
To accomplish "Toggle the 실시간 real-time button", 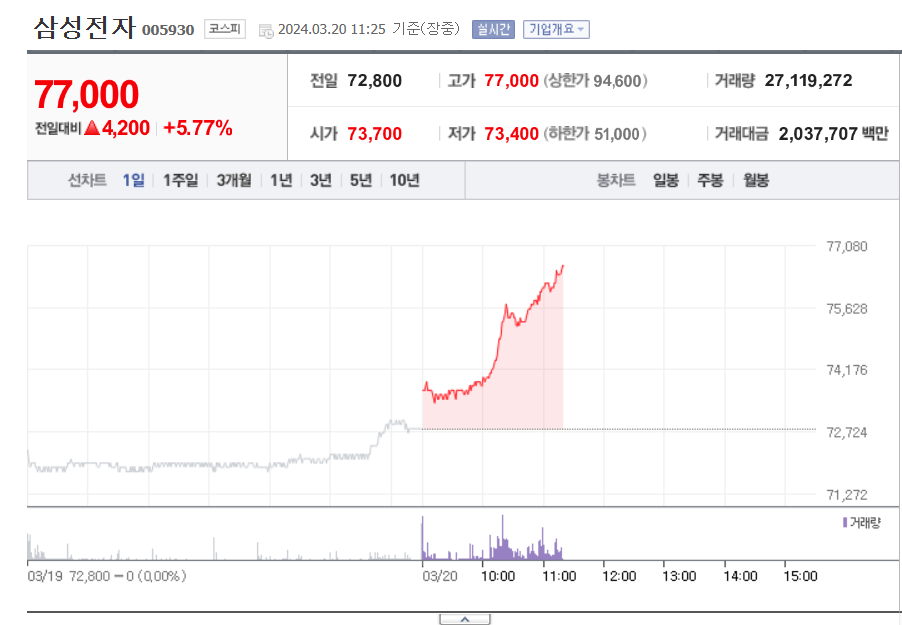I will click(x=493, y=29).
